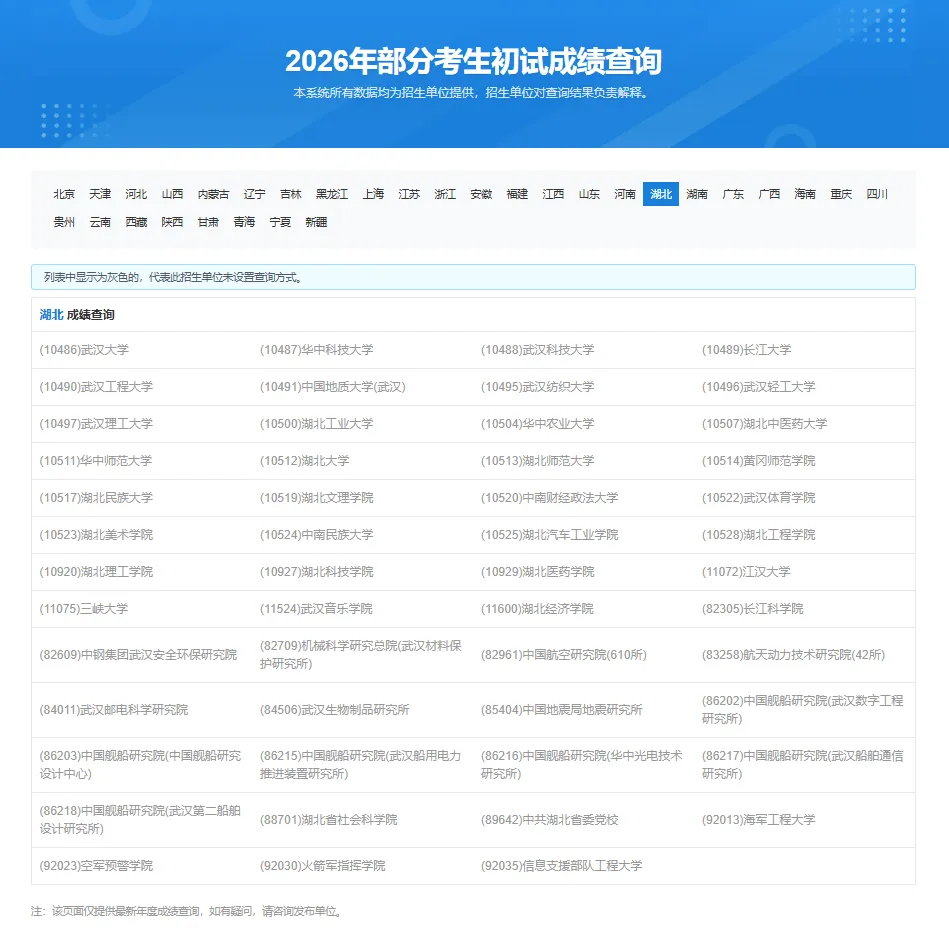Open the 陕西 province tab
The image size is (949, 932).
pos(172,222)
